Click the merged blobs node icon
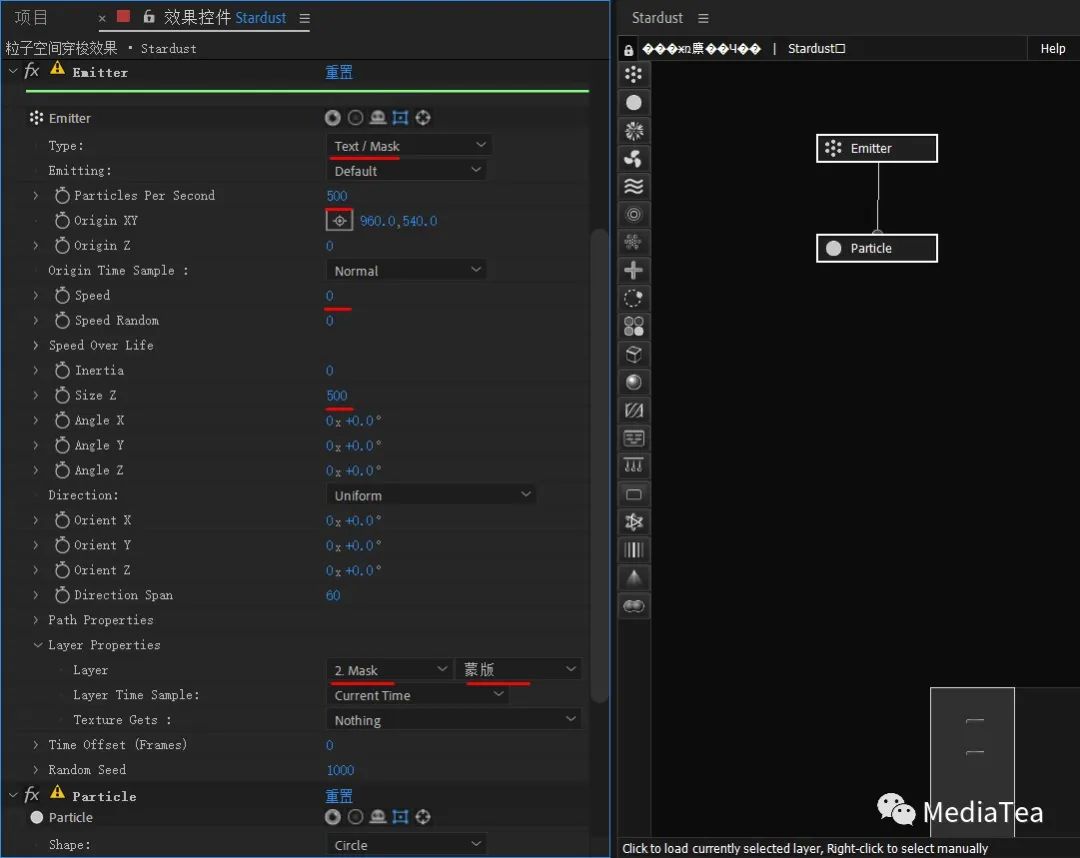 pos(634,606)
